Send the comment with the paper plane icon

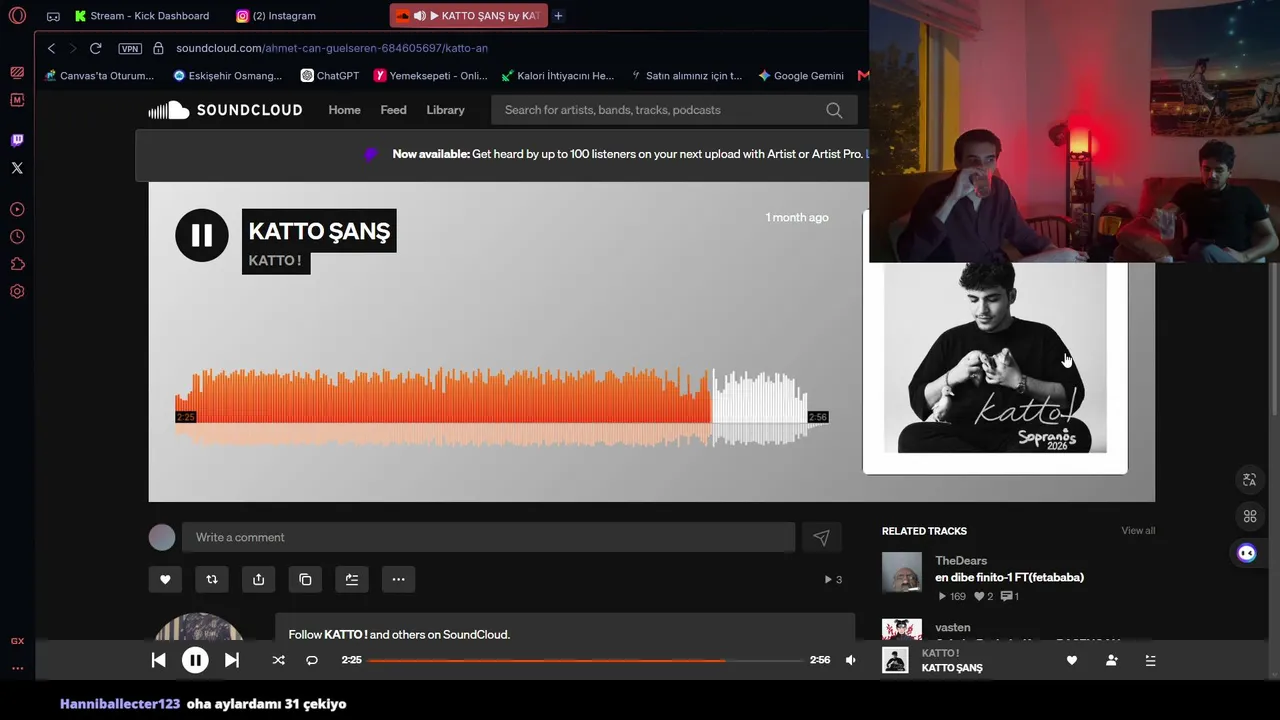(821, 537)
